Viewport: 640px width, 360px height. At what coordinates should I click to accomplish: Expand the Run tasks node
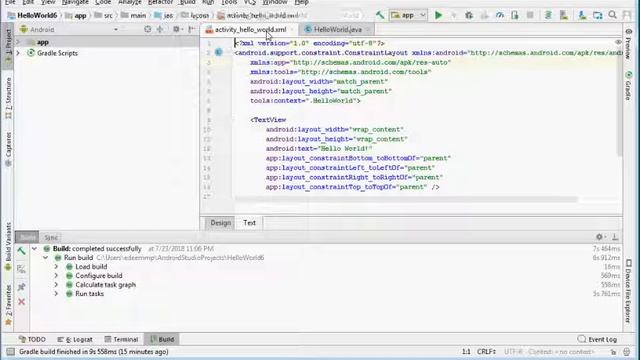56,293
